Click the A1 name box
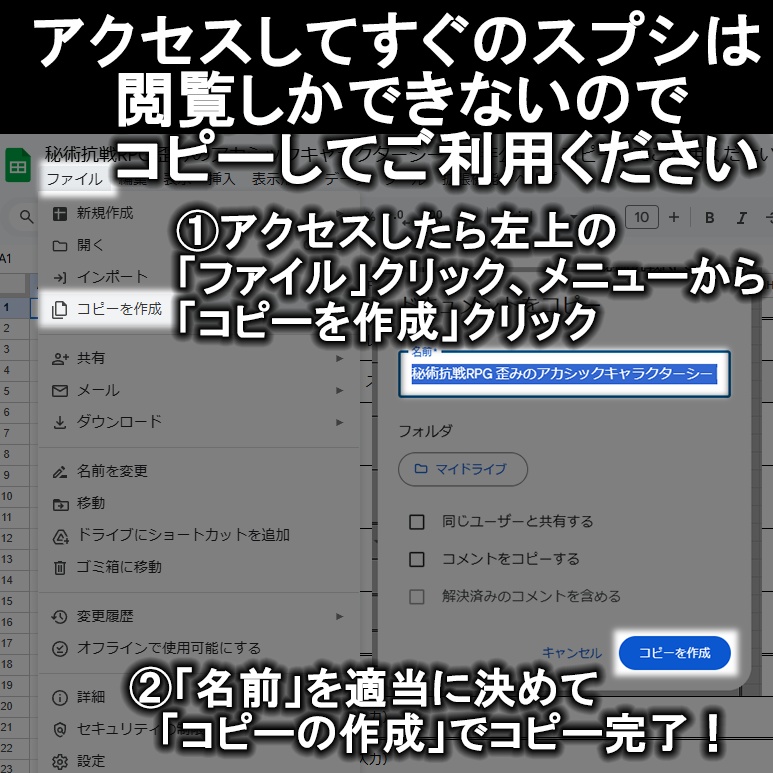Image resolution: width=773 pixels, height=773 pixels. pyautogui.click(x=6, y=258)
